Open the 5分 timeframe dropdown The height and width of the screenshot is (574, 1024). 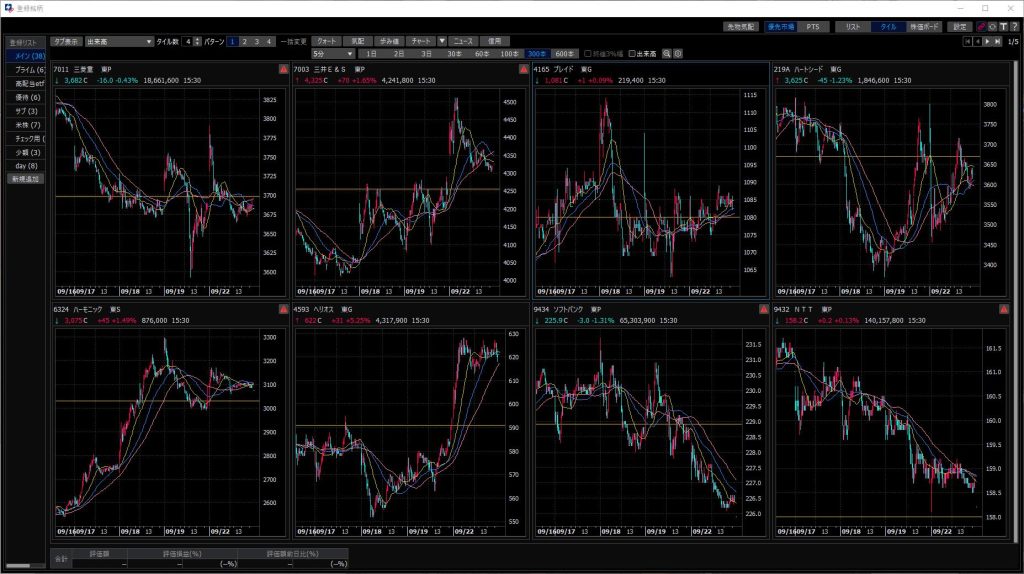(332, 53)
